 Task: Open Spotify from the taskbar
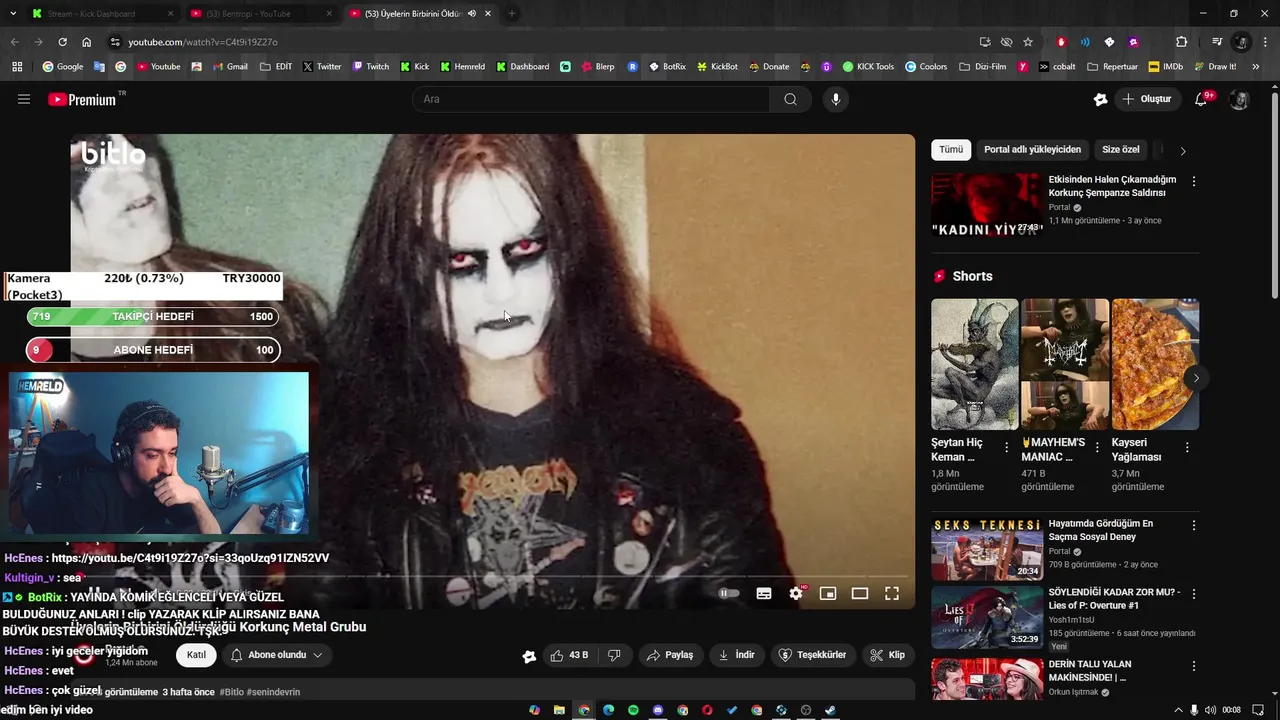pos(633,710)
